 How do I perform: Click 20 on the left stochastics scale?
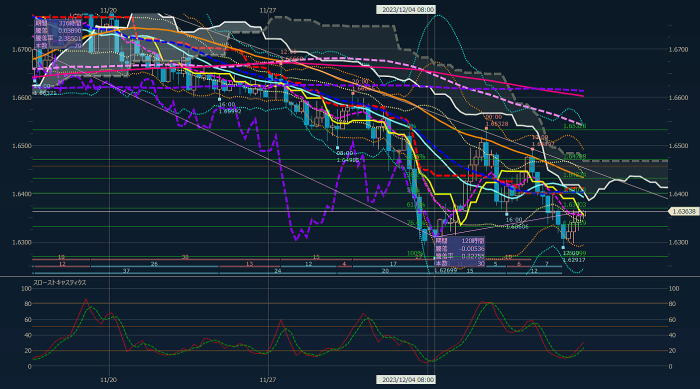pos(28,351)
